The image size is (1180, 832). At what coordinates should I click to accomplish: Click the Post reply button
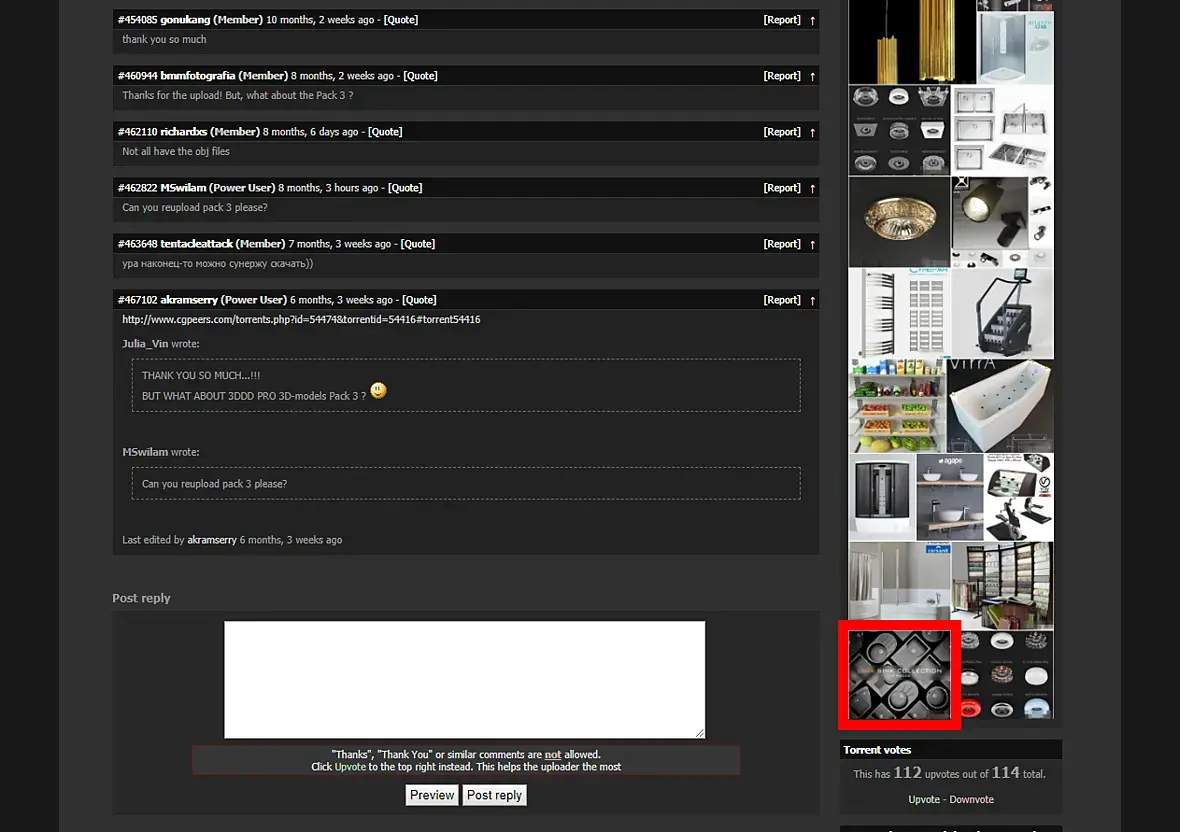click(x=494, y=795)
